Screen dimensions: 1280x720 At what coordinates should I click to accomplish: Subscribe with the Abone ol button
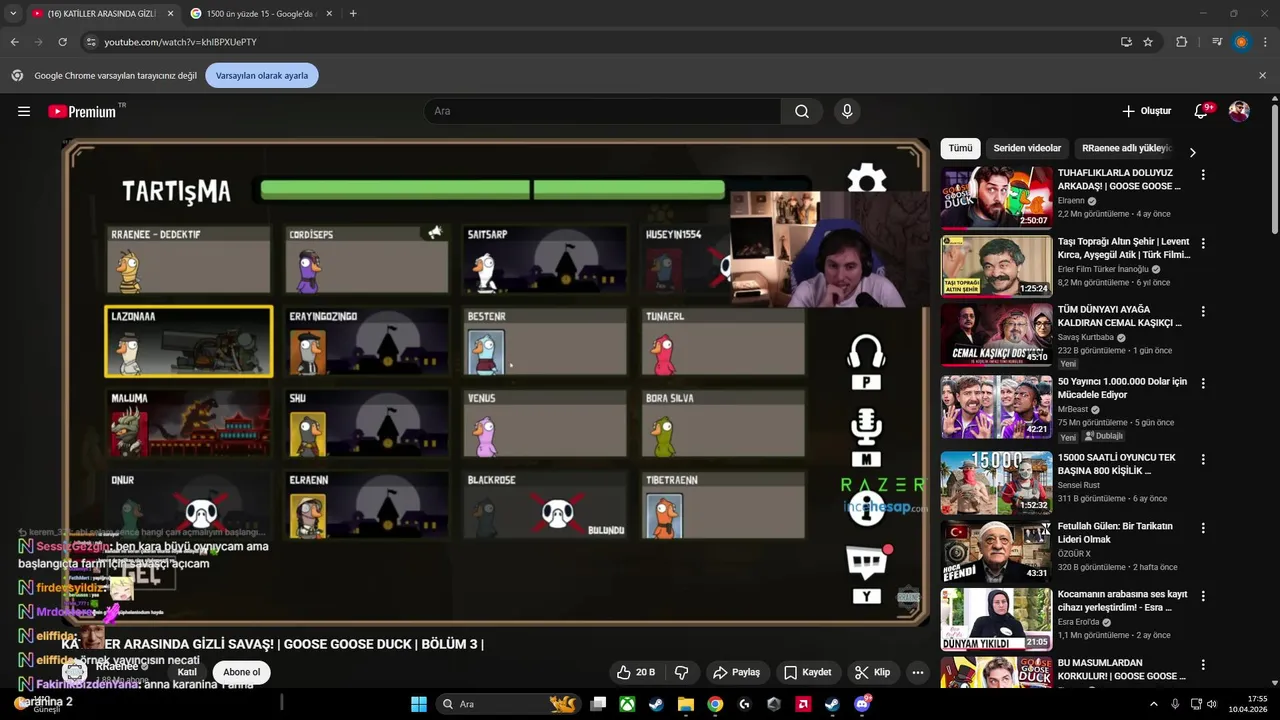tap(241, 672)
